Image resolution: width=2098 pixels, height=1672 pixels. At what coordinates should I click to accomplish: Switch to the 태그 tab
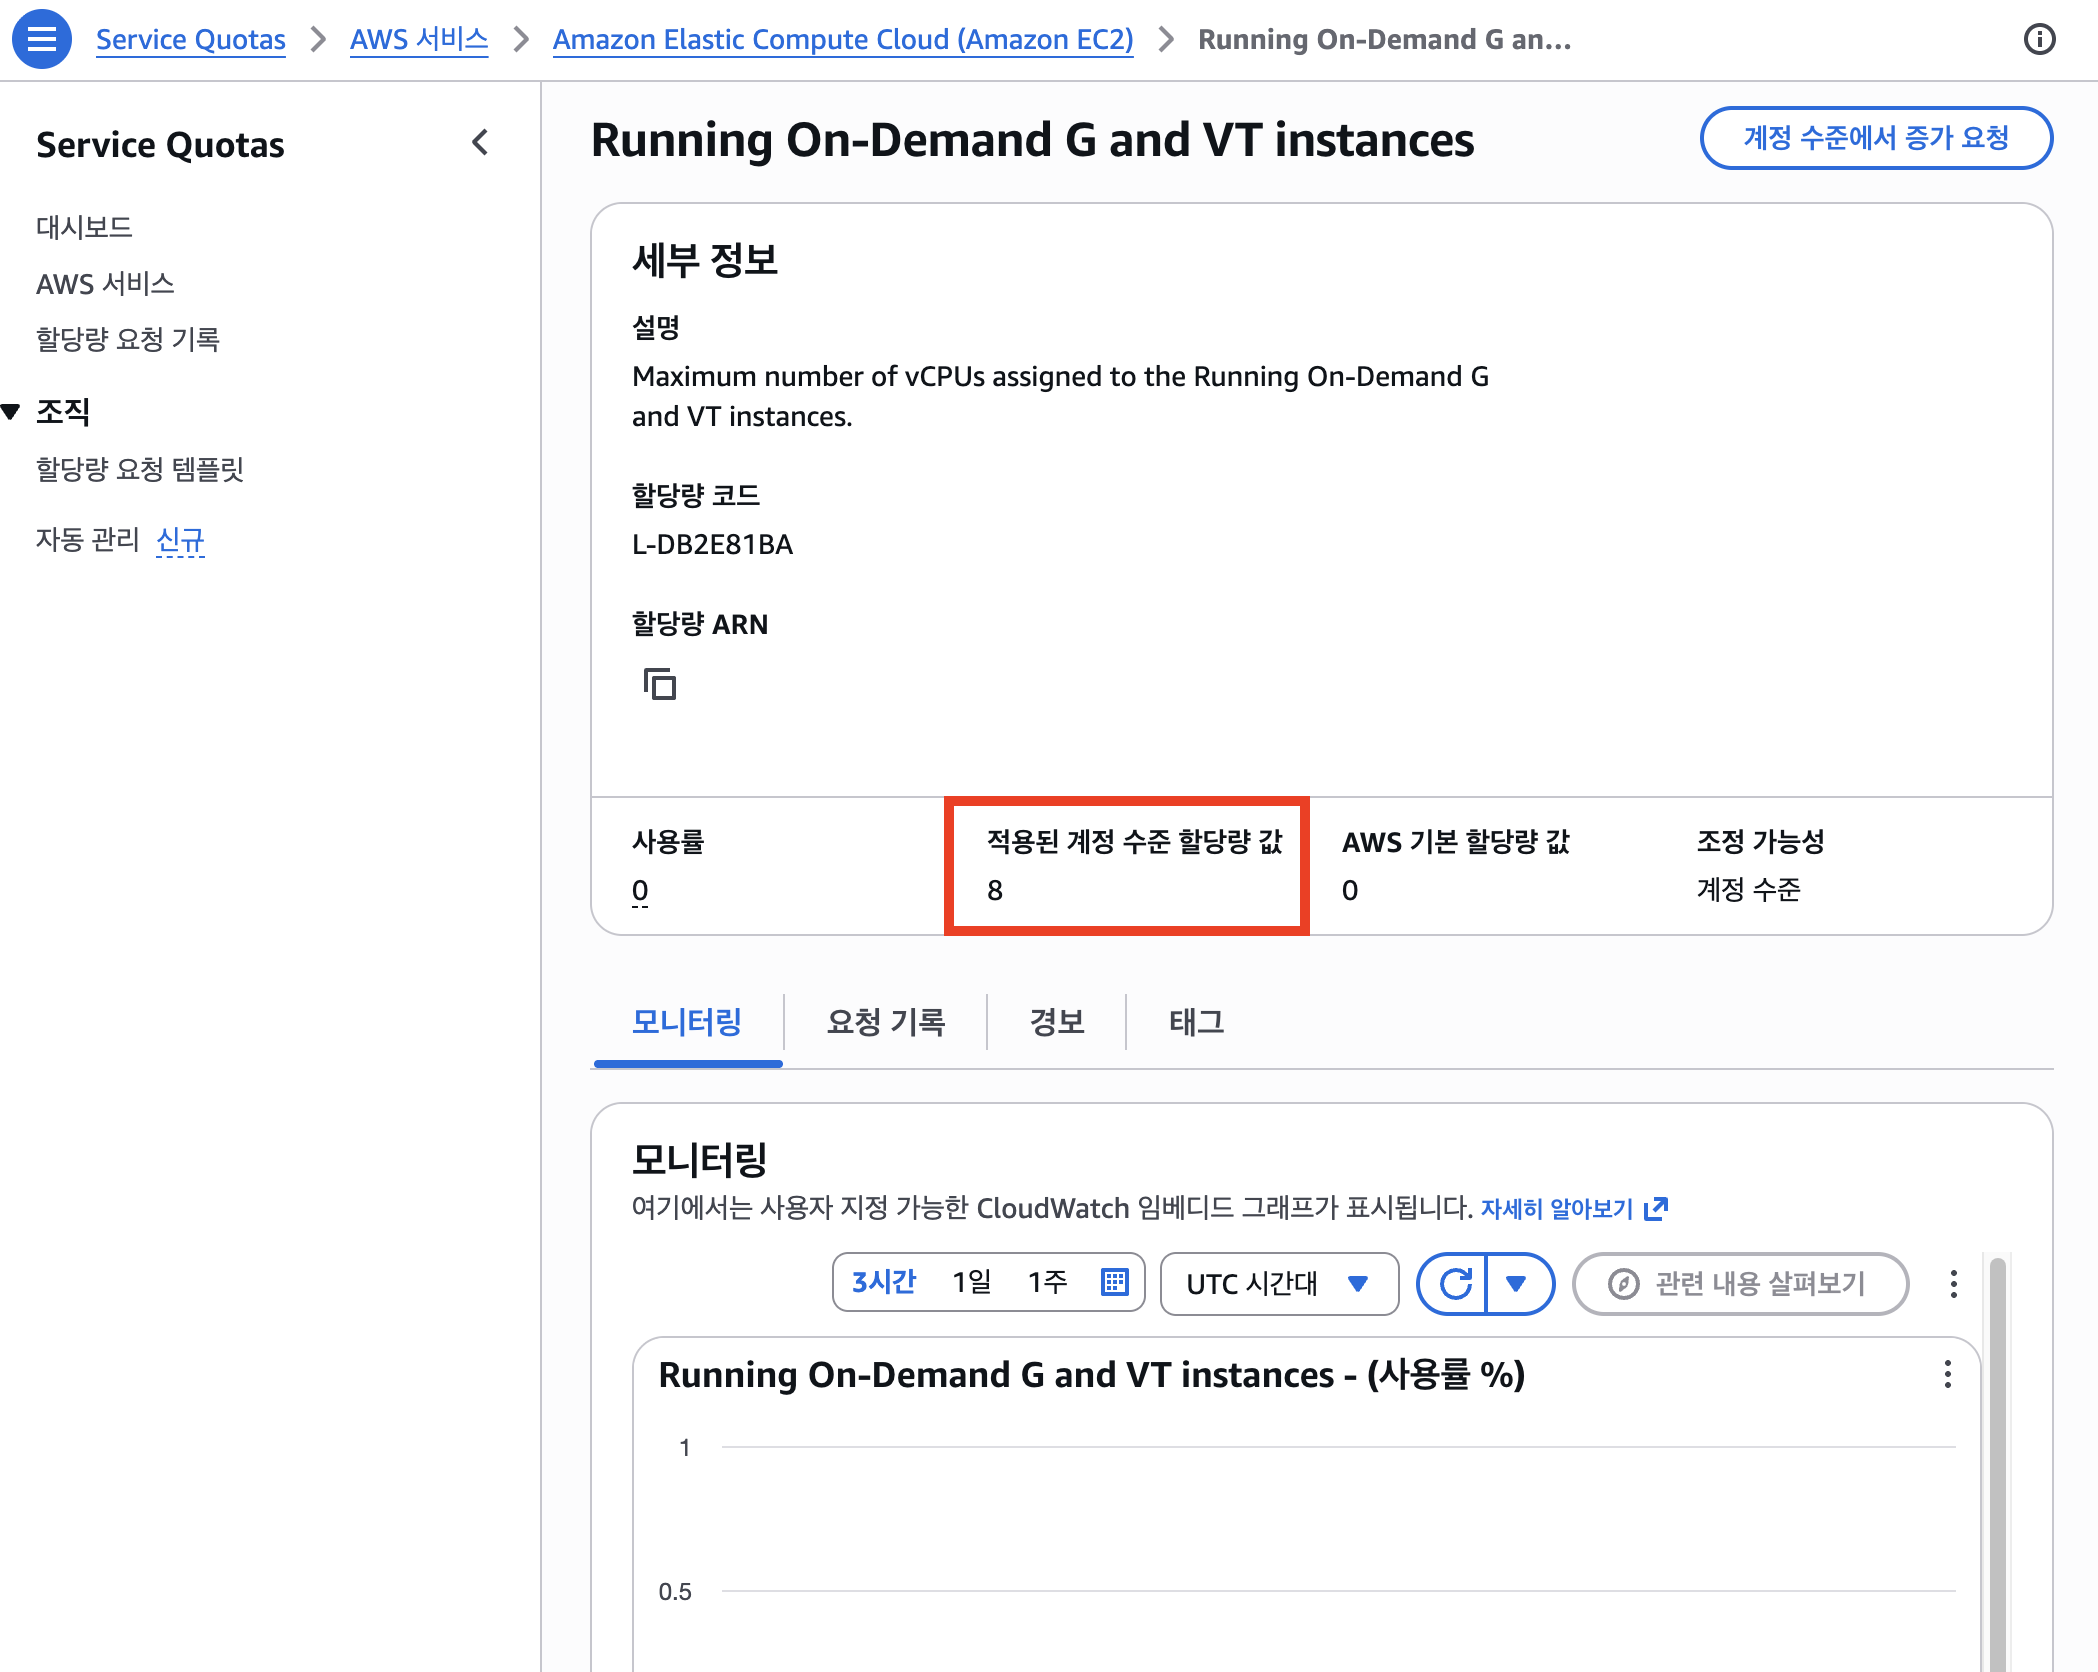click(1194, 1021)
